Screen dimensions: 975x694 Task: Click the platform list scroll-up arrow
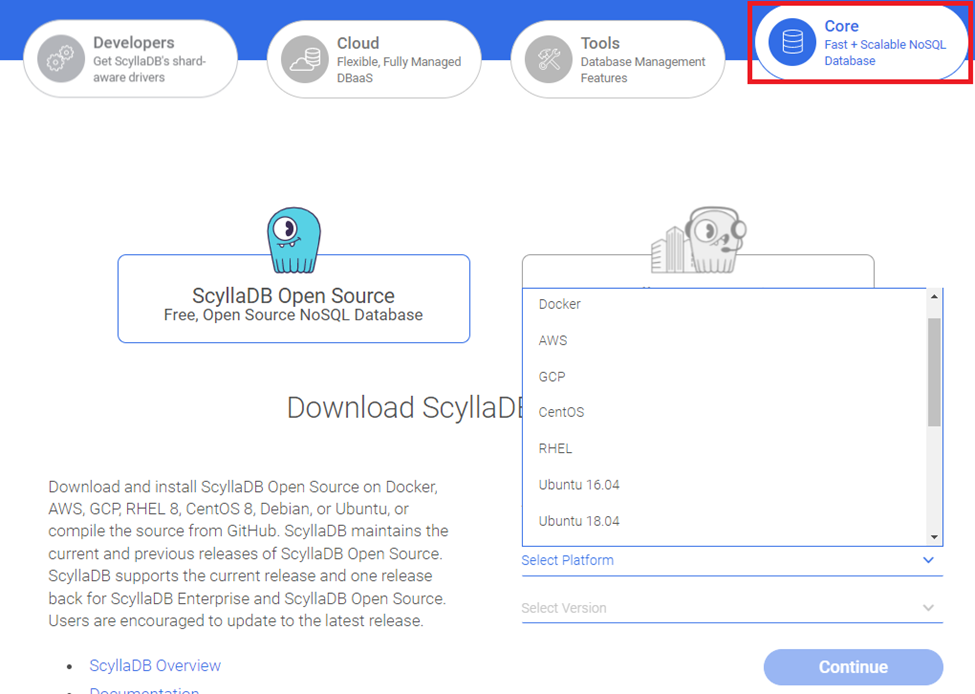(934, 297)
